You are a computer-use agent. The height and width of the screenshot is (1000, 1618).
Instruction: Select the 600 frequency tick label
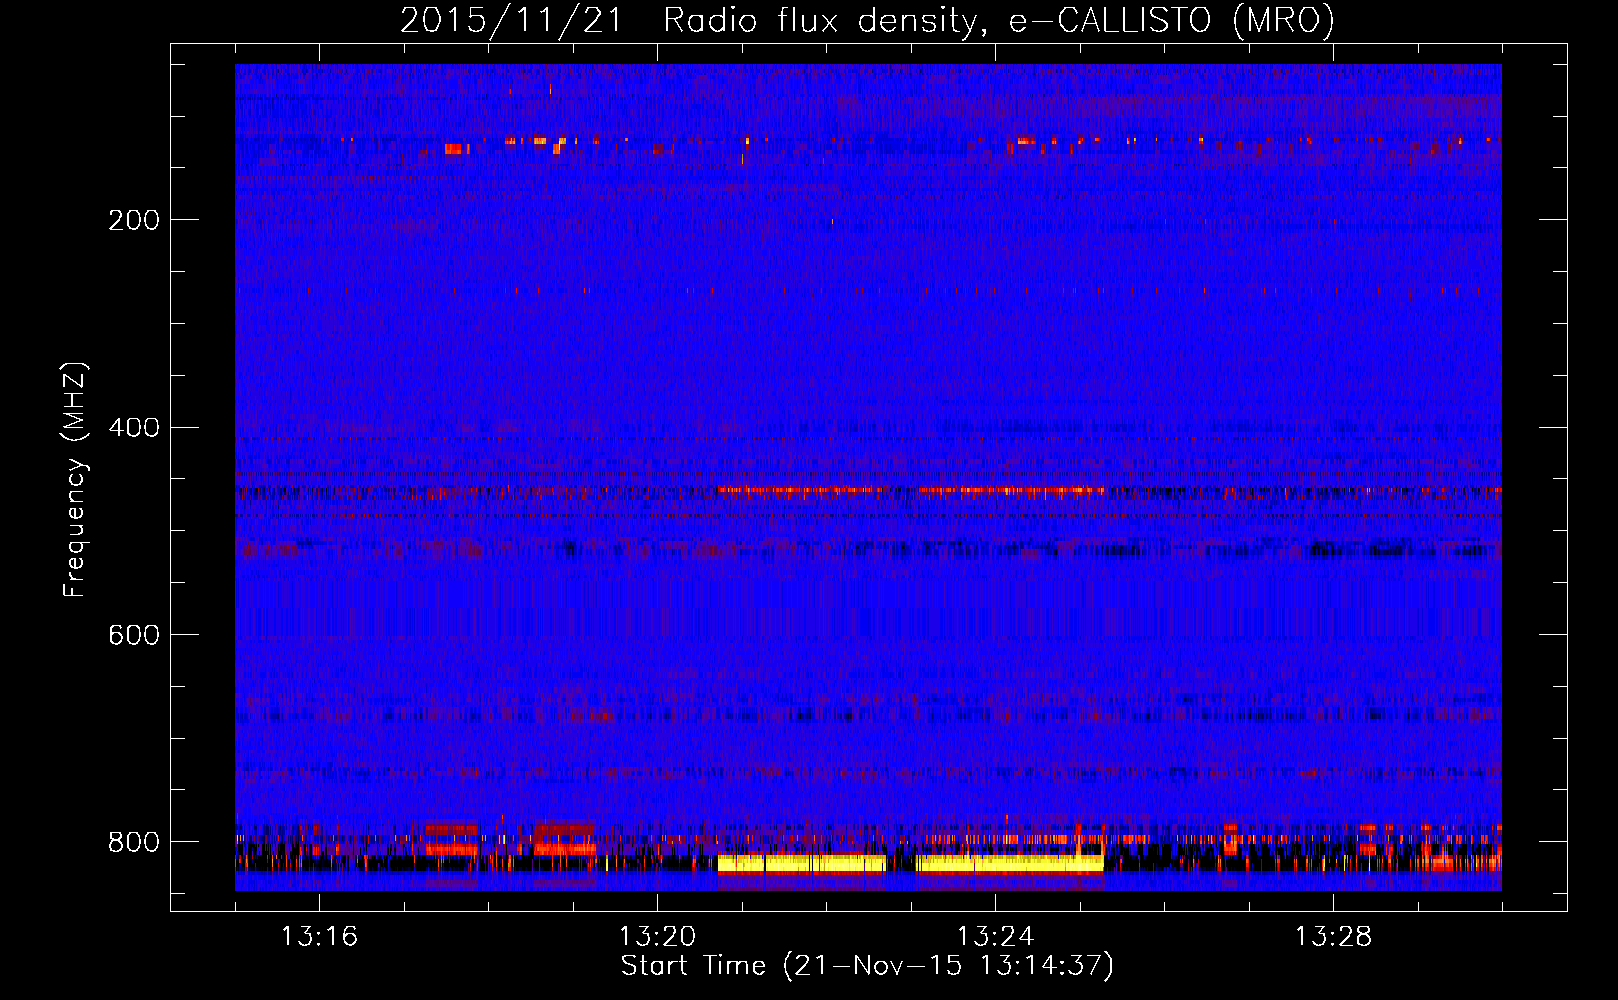point(133,636)
